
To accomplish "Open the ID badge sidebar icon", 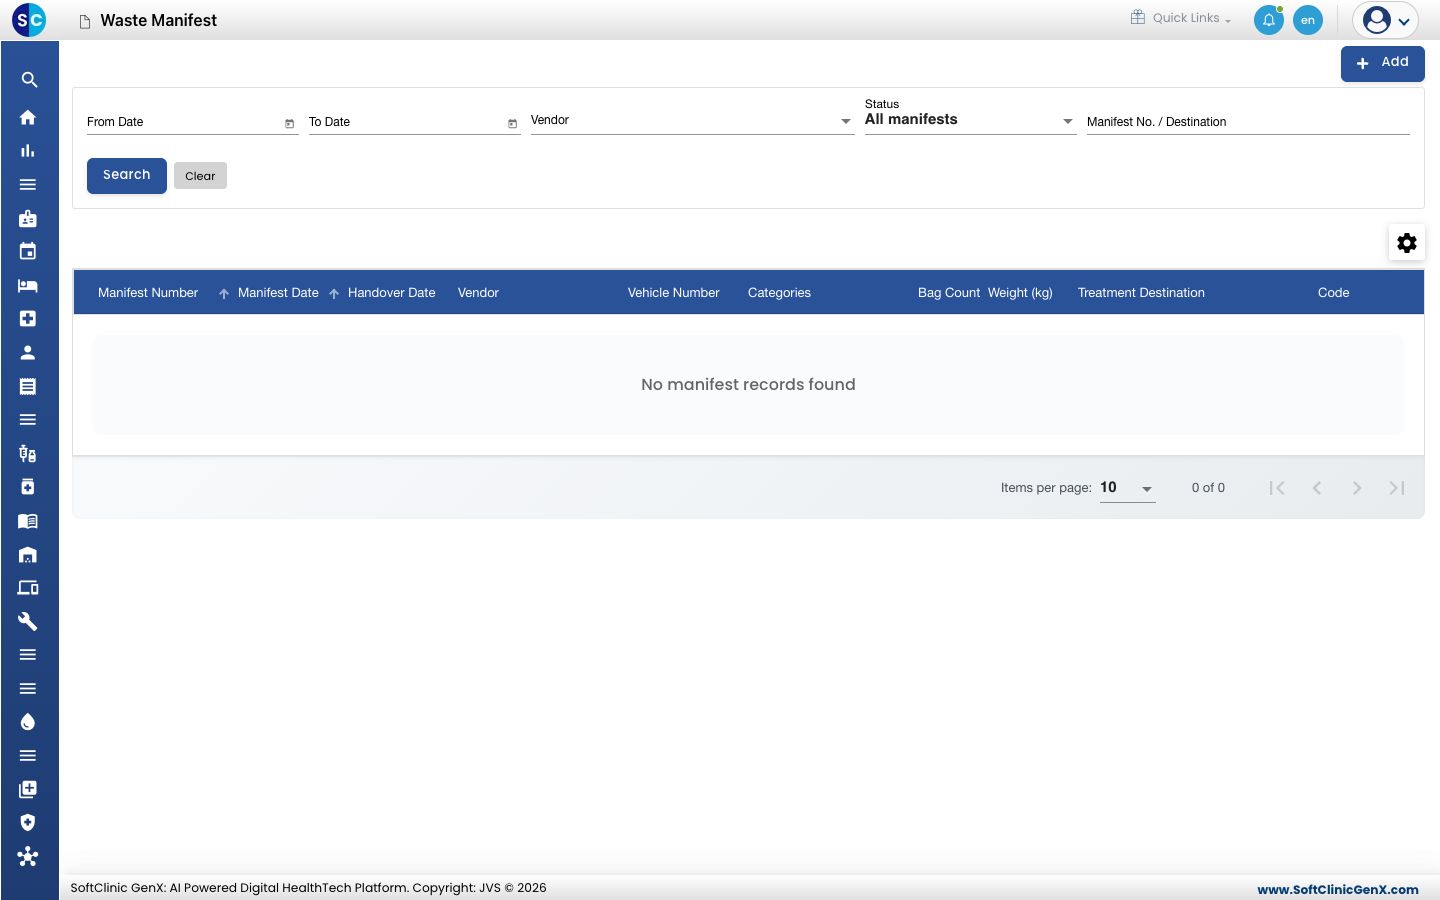I will point(28,218).
